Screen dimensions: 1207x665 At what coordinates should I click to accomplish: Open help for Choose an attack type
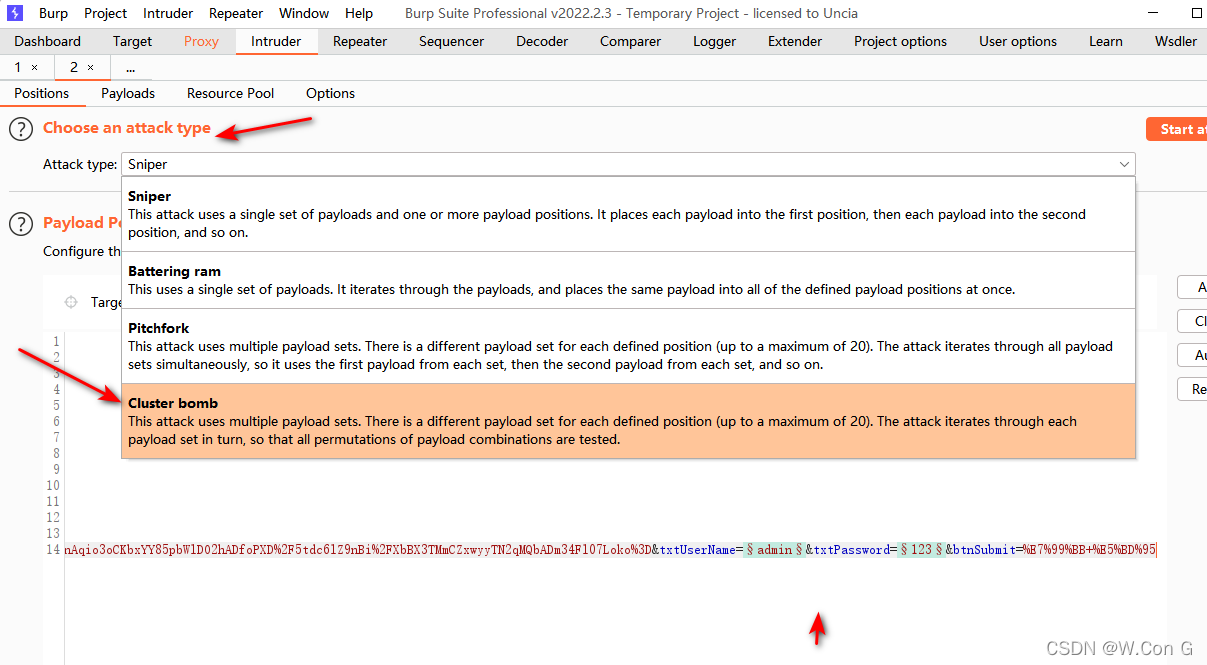[x=21, y=129]
